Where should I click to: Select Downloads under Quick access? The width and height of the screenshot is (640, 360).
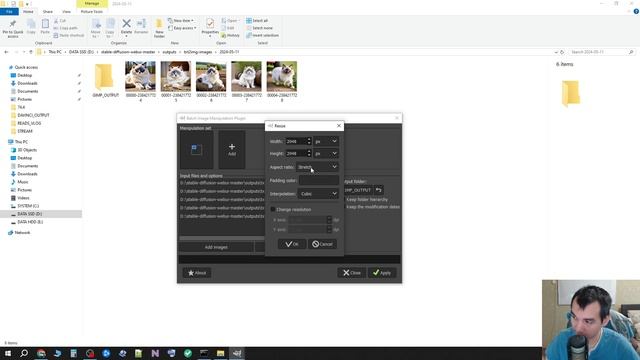pos(27,83)
